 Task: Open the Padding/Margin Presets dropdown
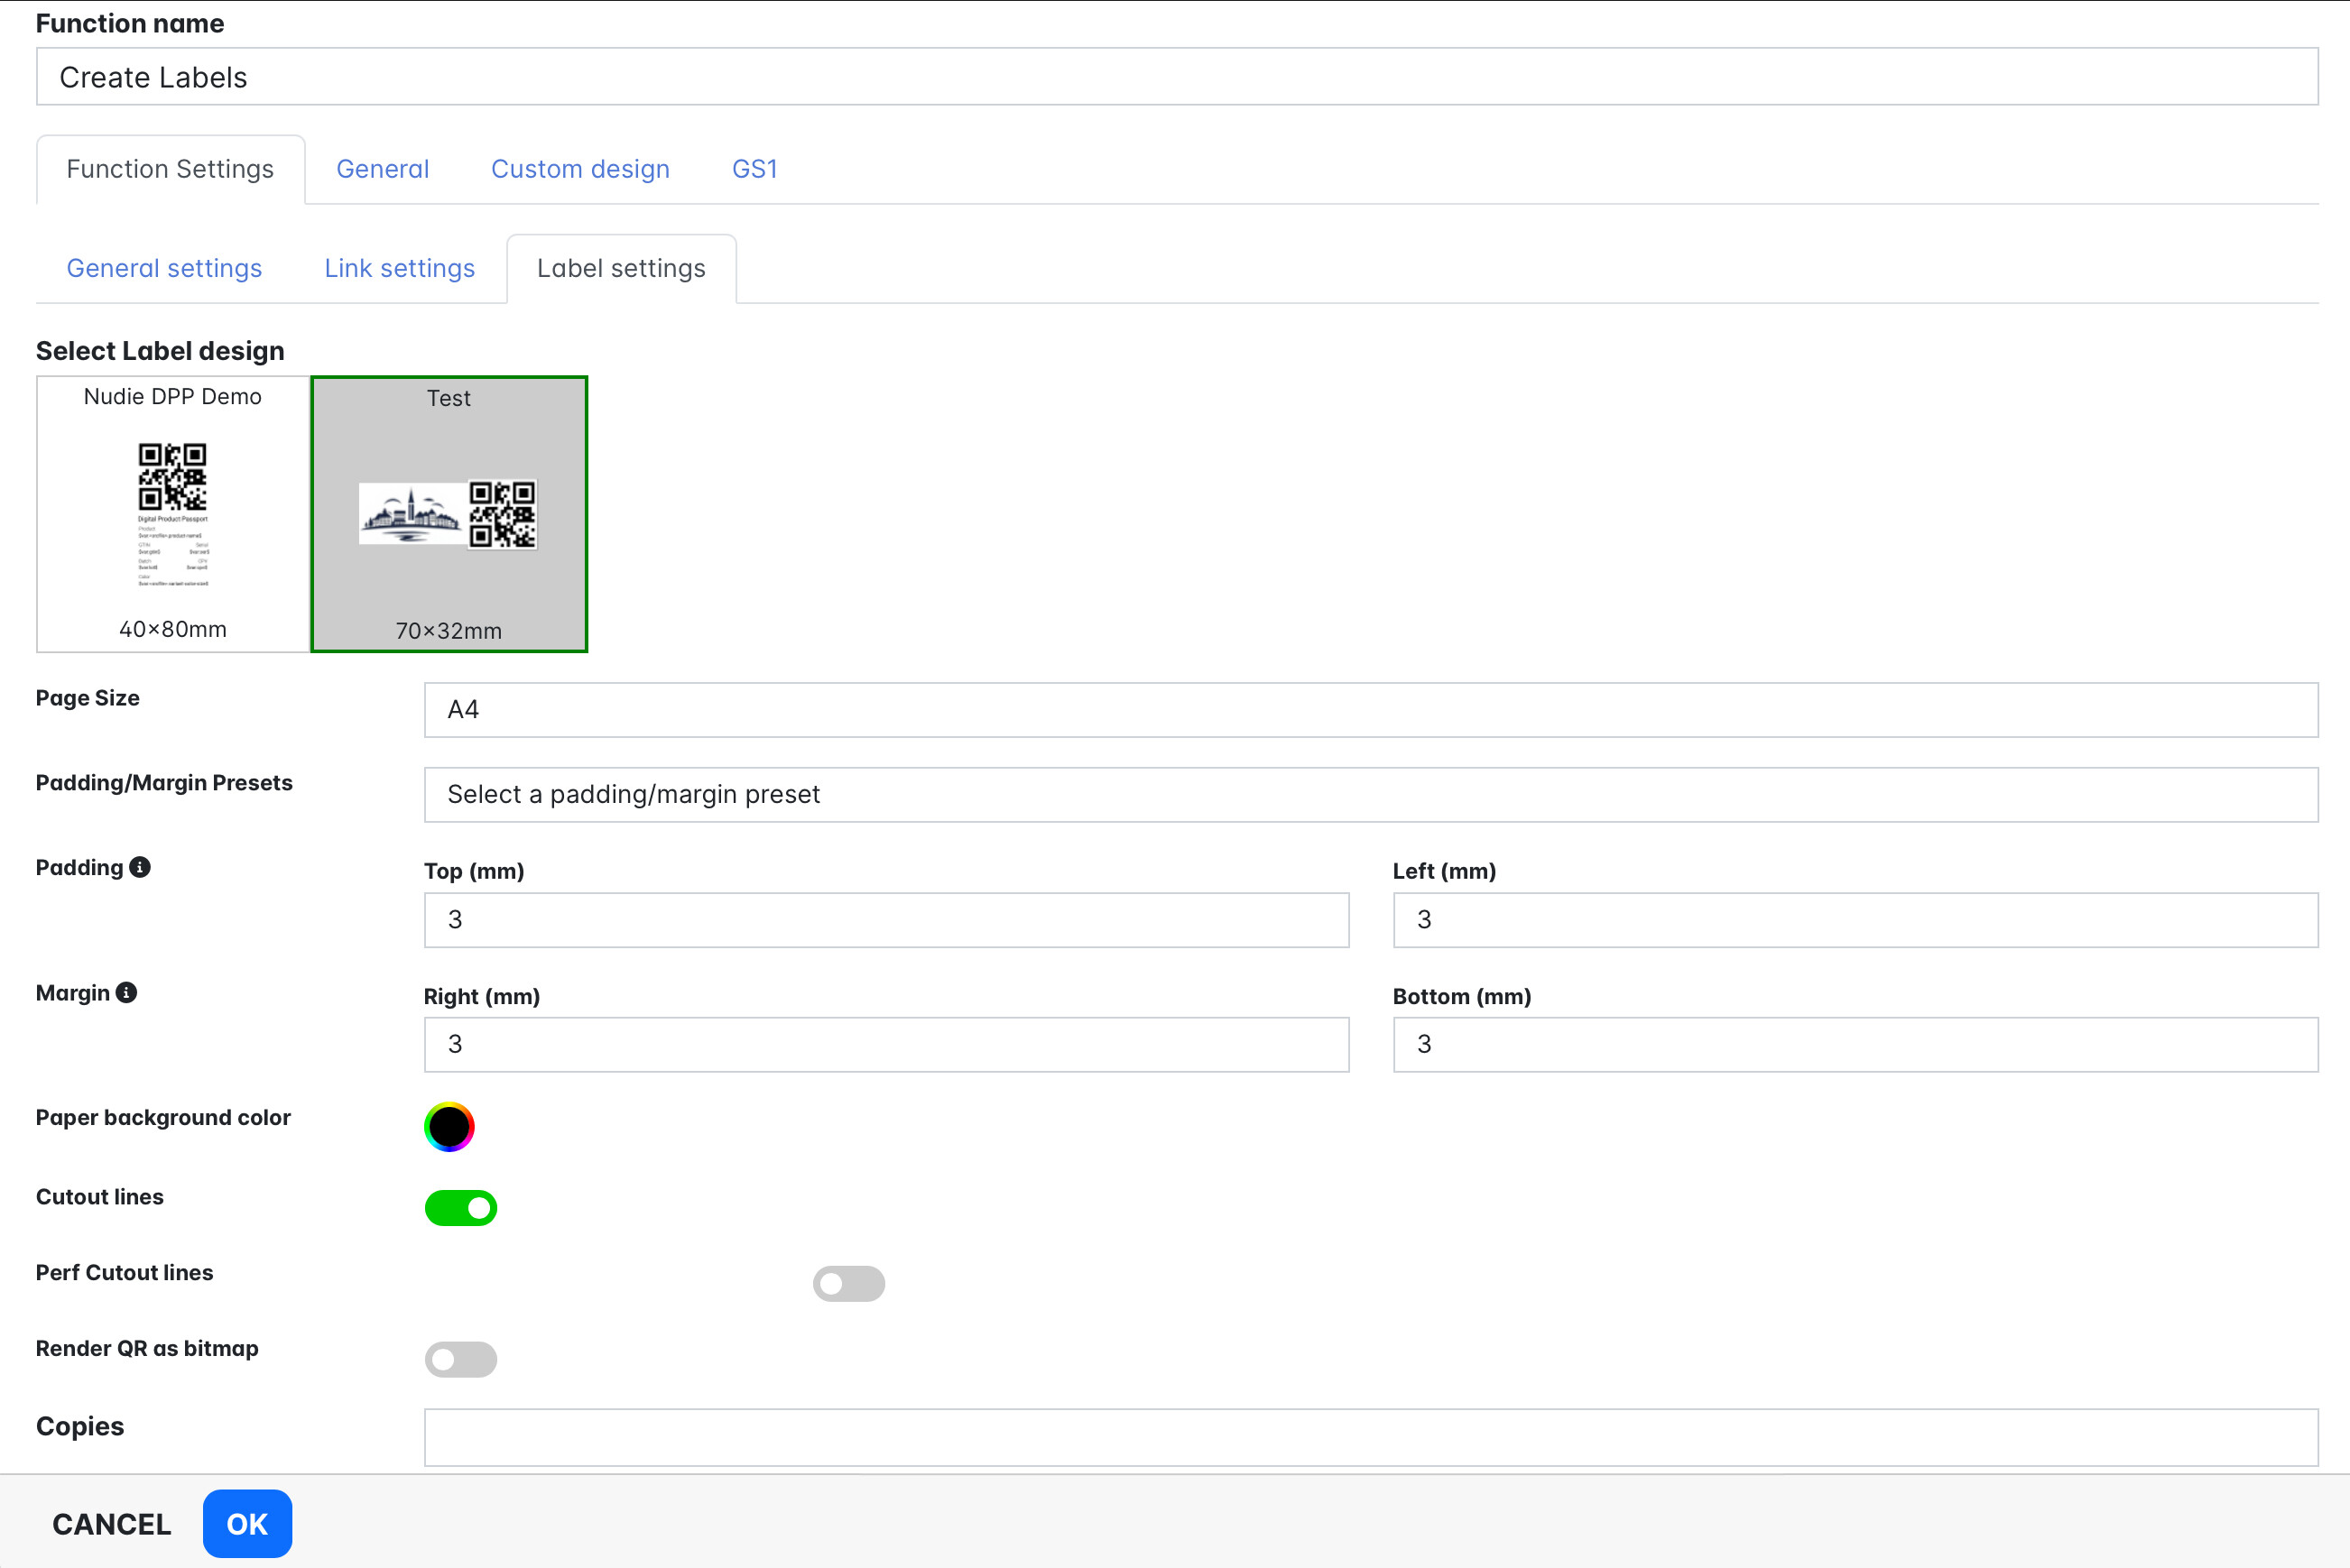pos(1370,795)
